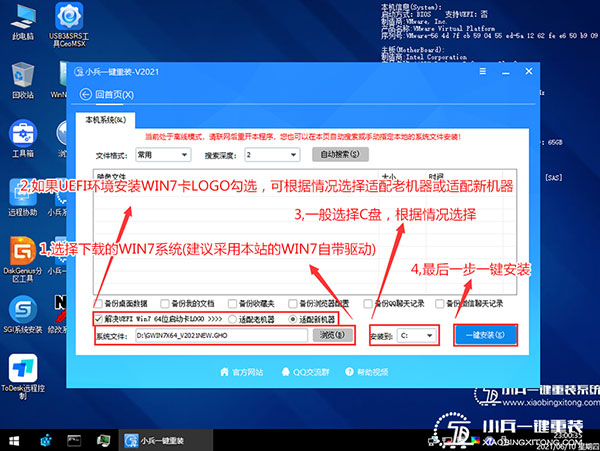Click the 系统文件 path input field
Viewport: 600px width, 451px height.
click(221, 335)
